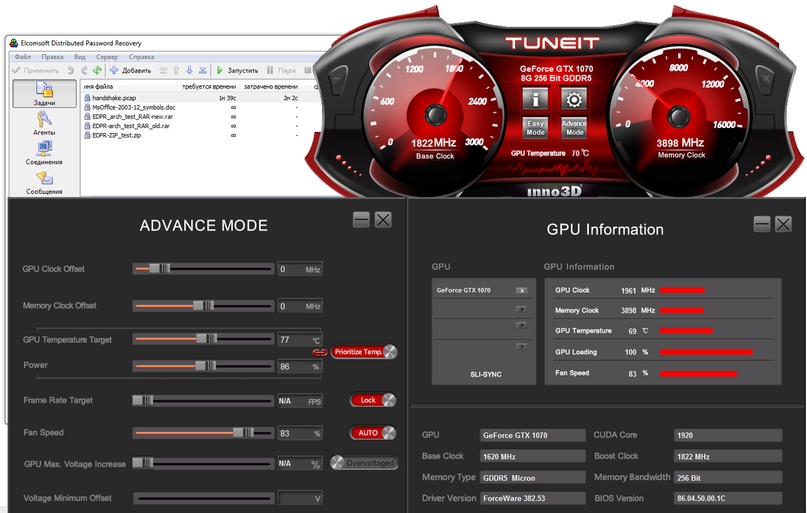
Task: Click the Easy Mode button
Action: pyautogui.click(x=535, y=128)
